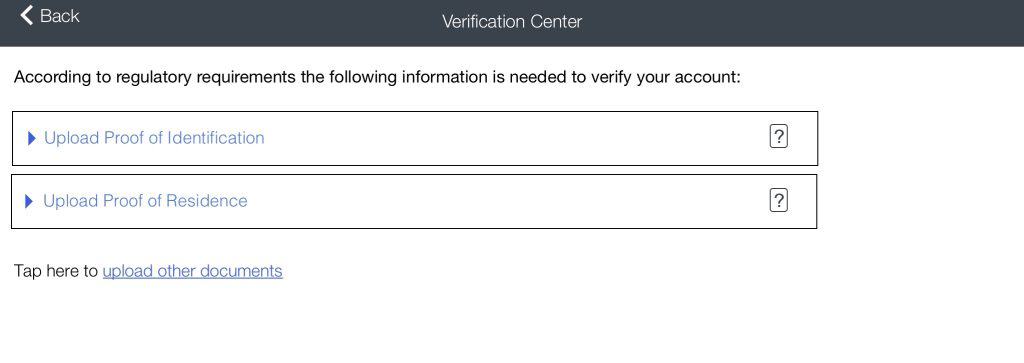Image resolution: width=1024 pixels, height=363 pixels.
Task: Open help for Proof of Identification
Action: click(778, 136)
